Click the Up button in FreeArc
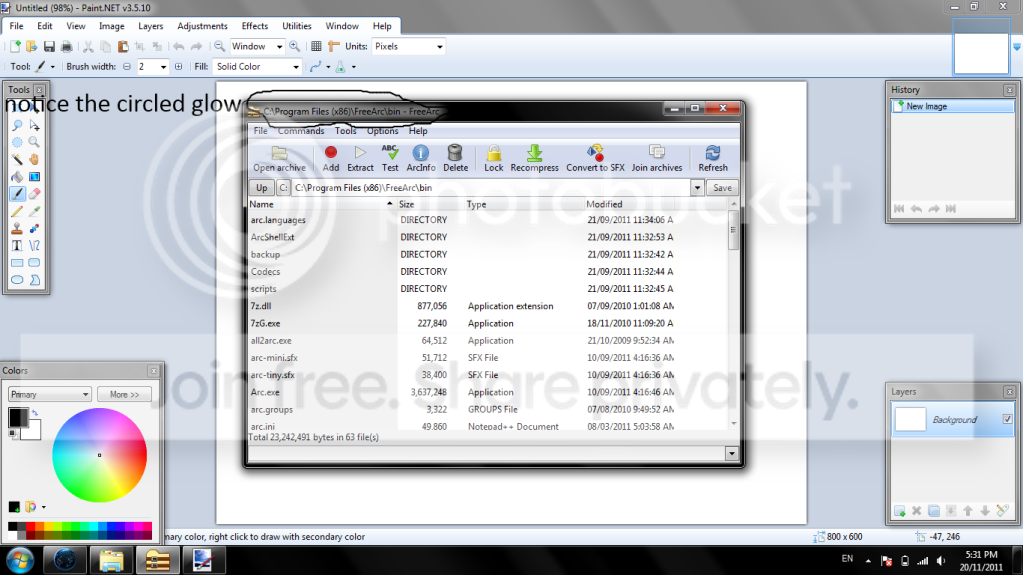Screen dimensions: 1023x575 tap(262, 188)
